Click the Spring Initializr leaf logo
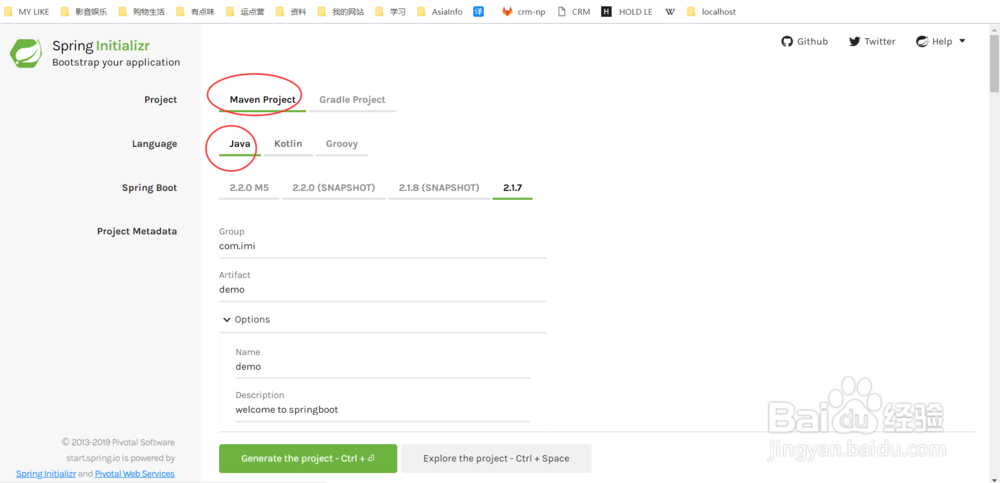This screenshot has height=483, width=1000. coord(26,53)
